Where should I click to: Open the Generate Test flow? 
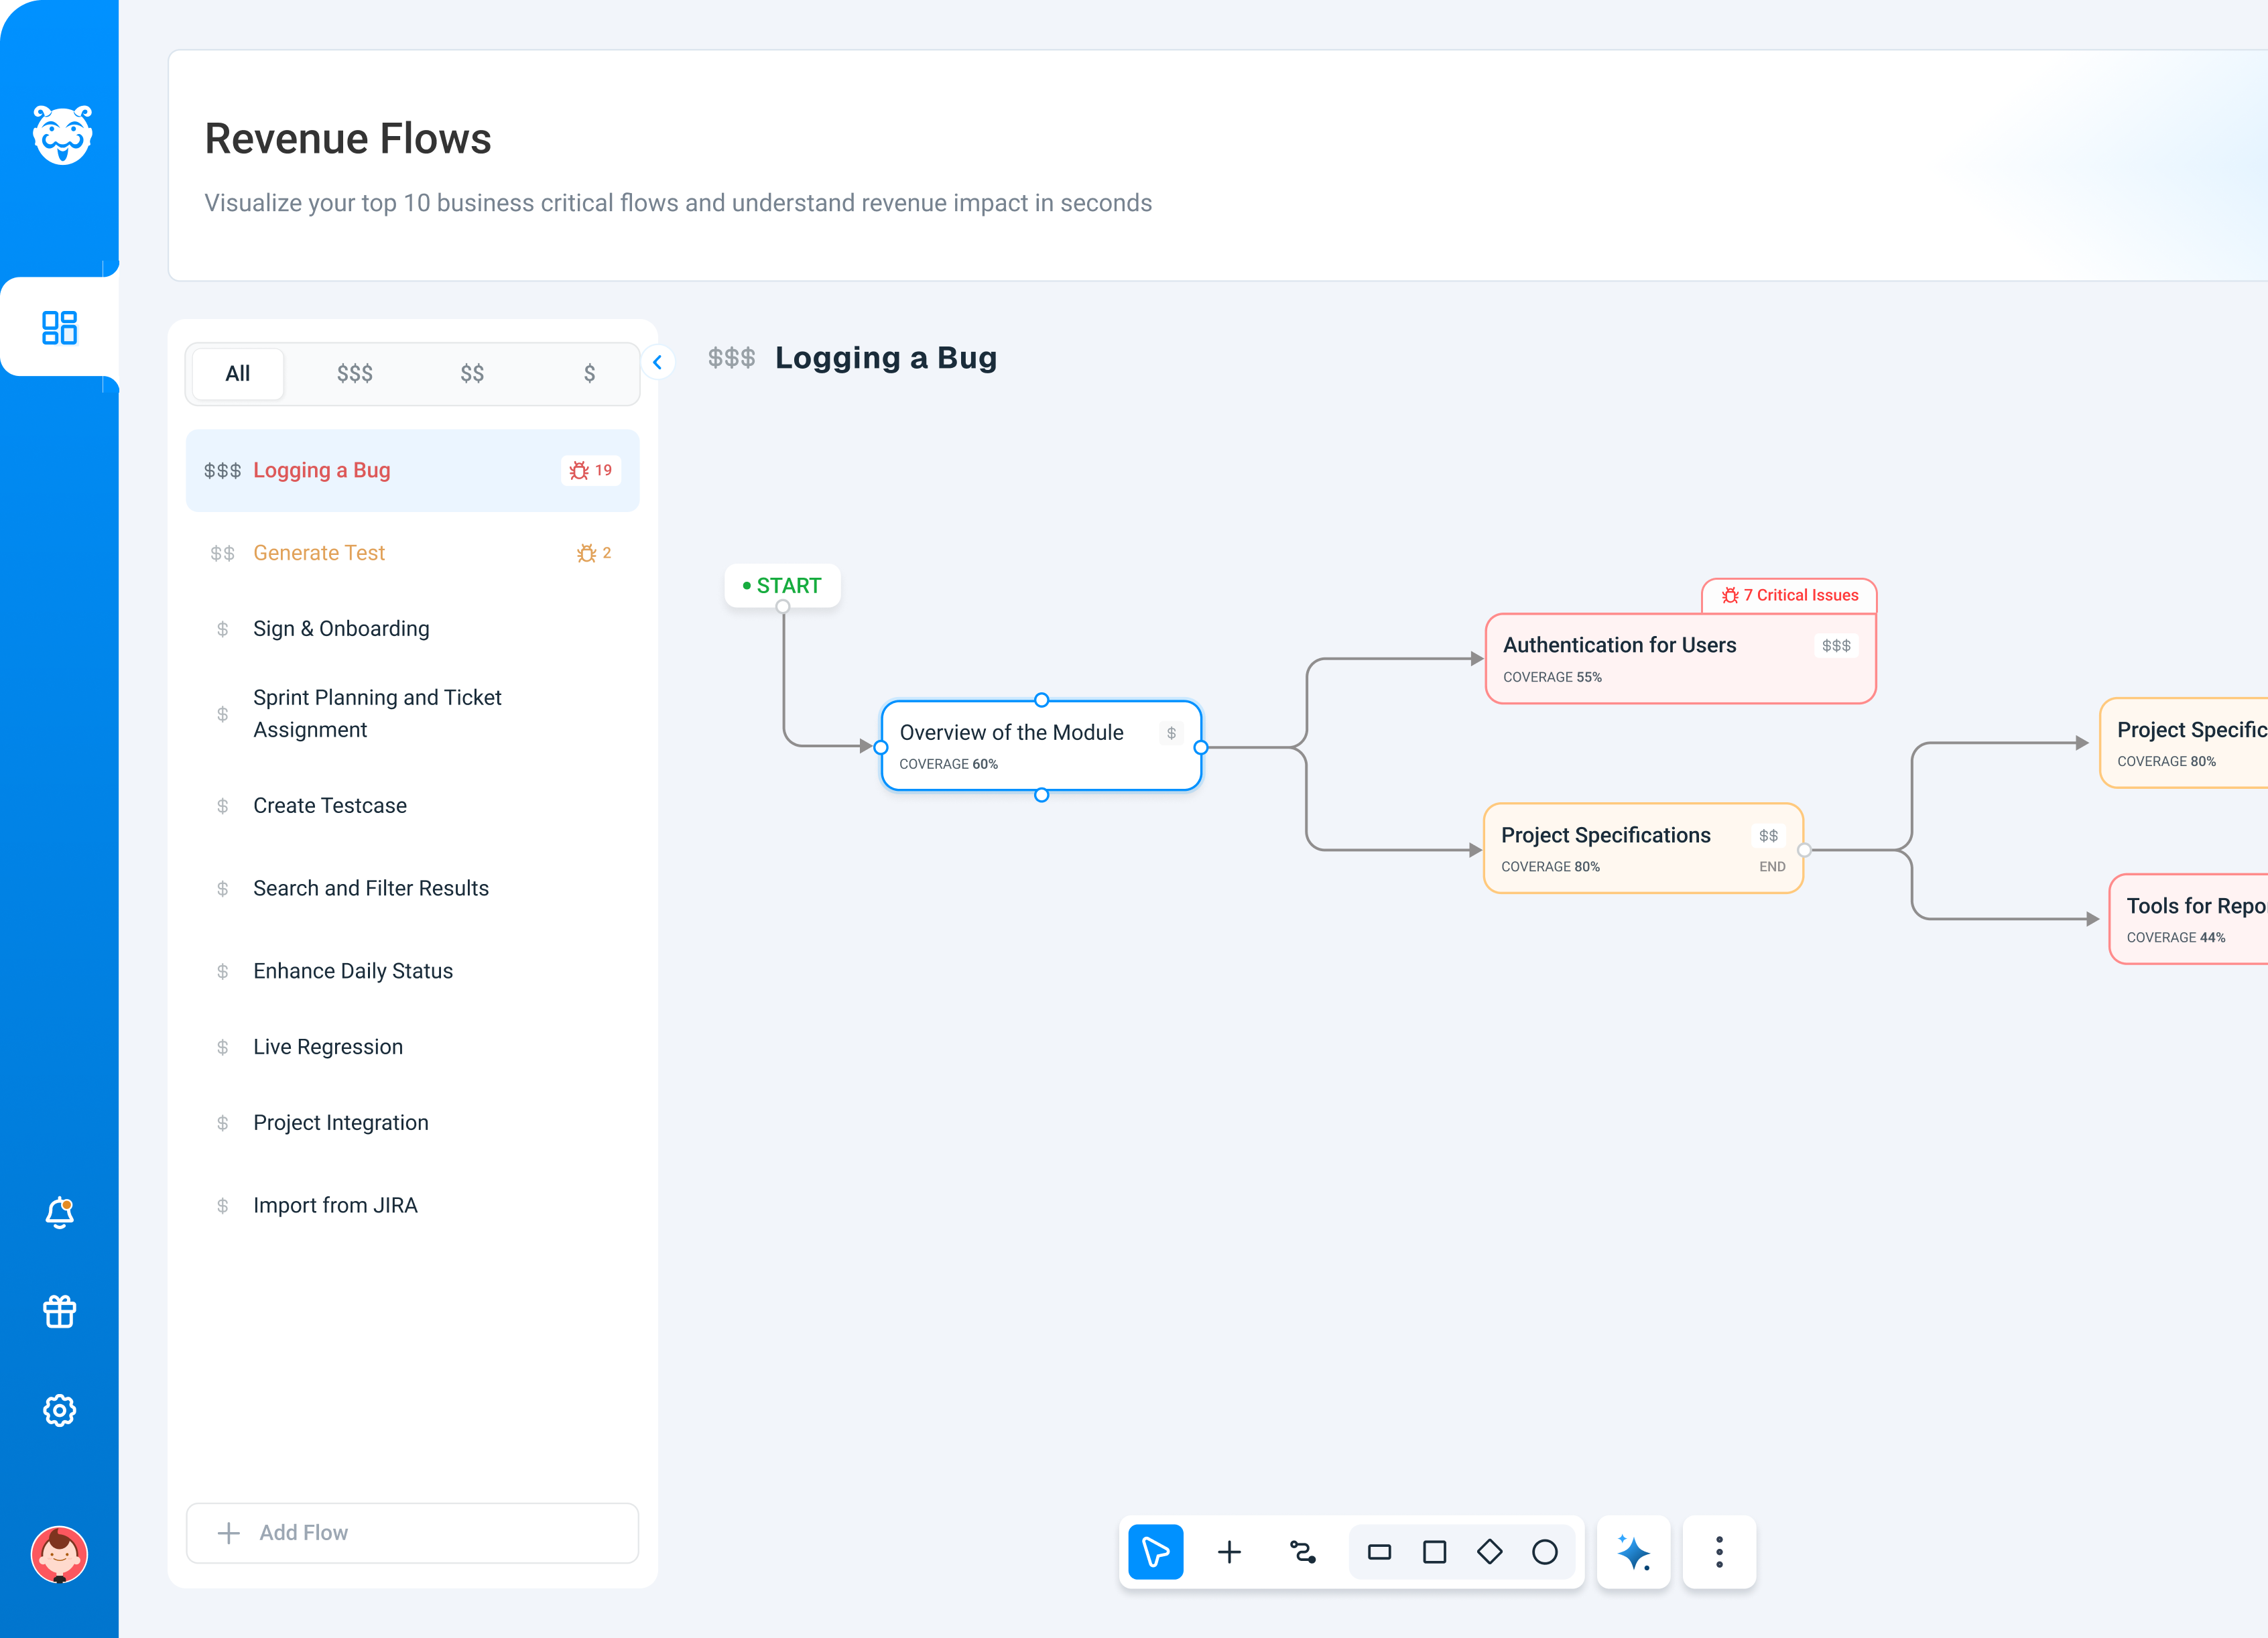[318, 552]
